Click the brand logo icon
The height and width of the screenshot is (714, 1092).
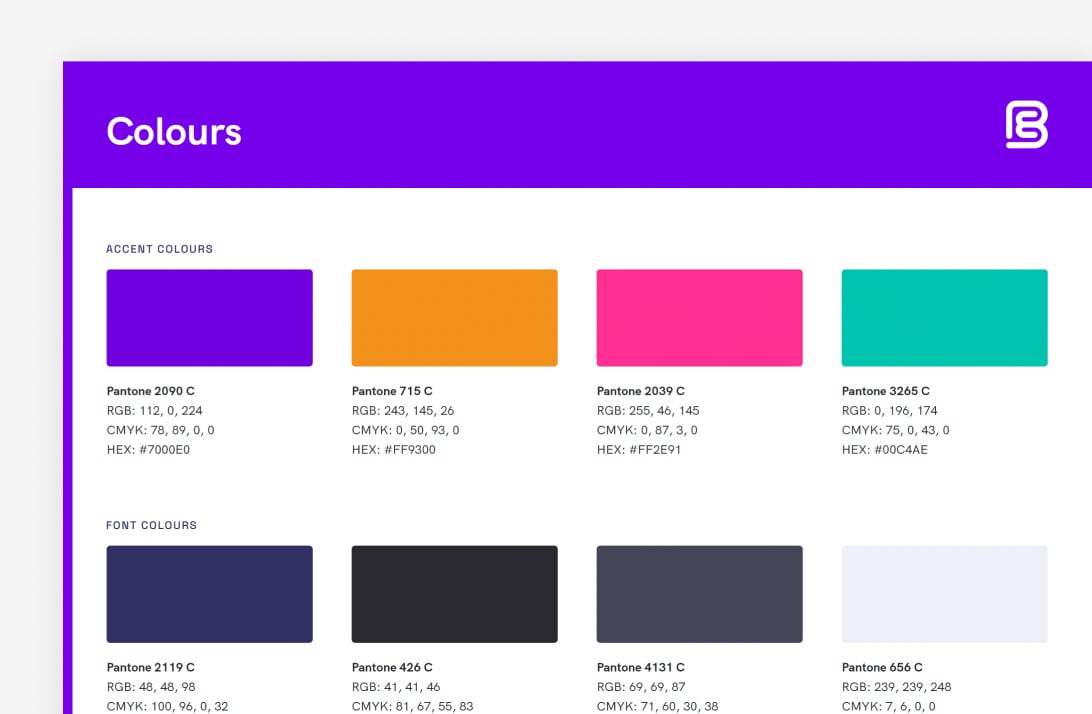click(x=1028, y=125)
